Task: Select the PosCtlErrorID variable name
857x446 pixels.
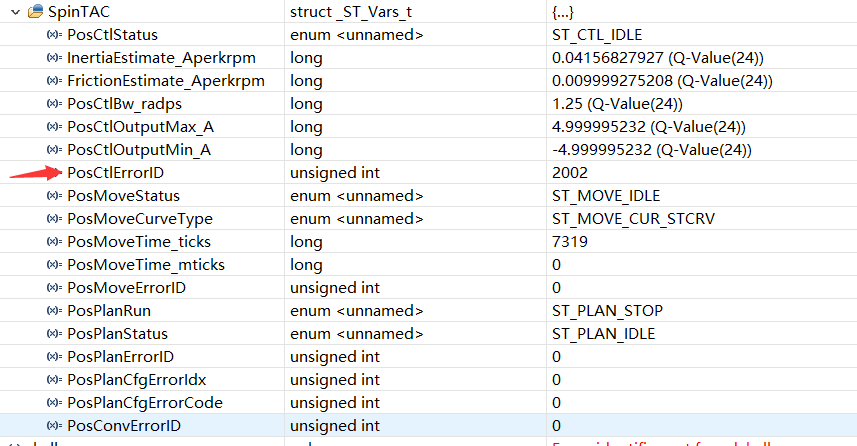Action: [115, 173]
